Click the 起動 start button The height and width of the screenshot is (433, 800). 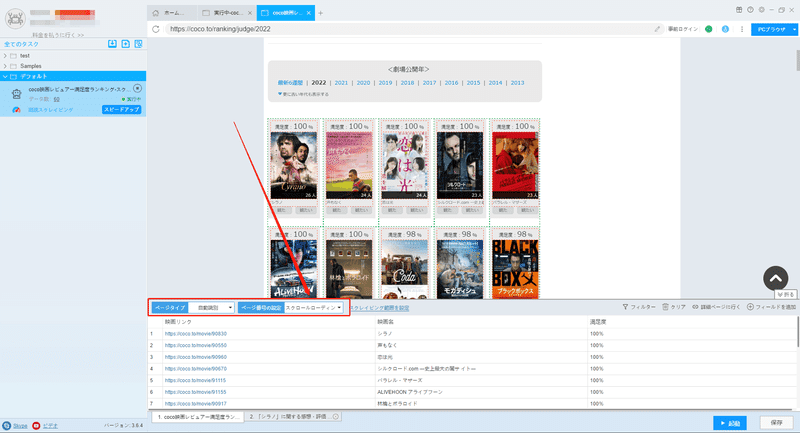(x=730, y=423)
